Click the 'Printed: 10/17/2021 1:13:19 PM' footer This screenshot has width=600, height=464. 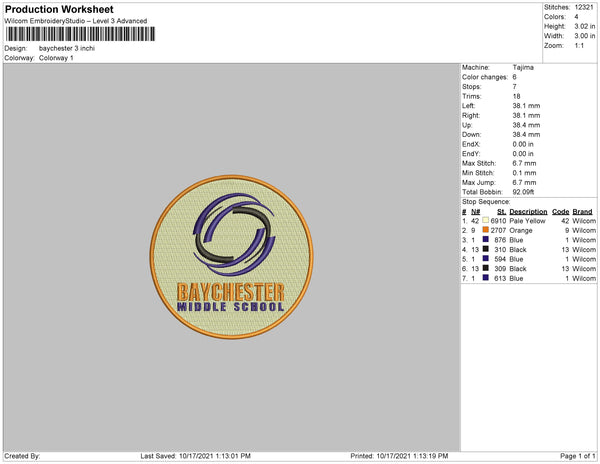point(399,456)
